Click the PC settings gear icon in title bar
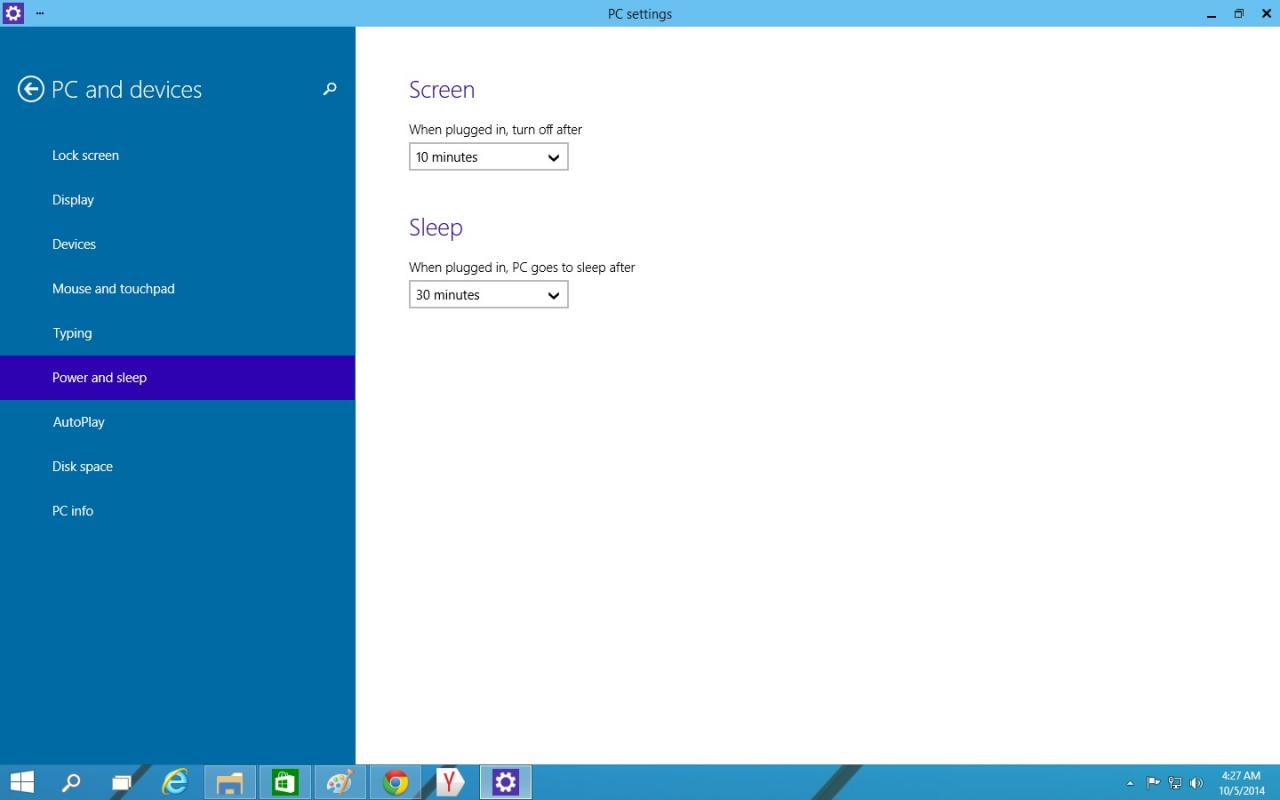This screenshot has width=1280, height=800. (x=13, y=13)
